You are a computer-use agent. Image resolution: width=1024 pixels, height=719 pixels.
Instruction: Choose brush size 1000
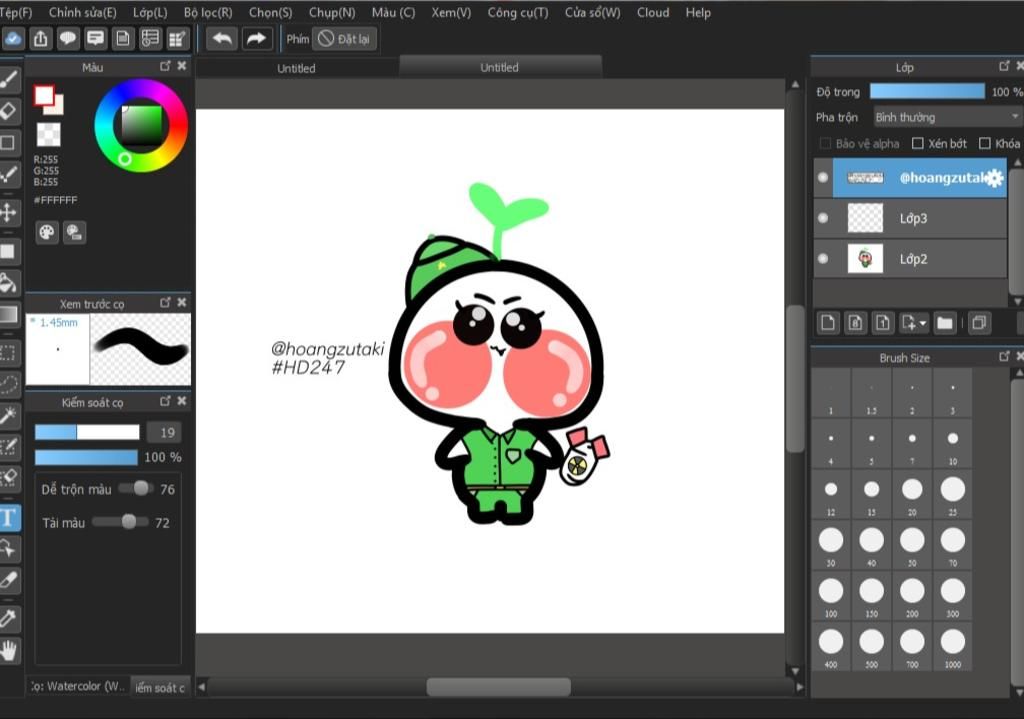(953, 647)
